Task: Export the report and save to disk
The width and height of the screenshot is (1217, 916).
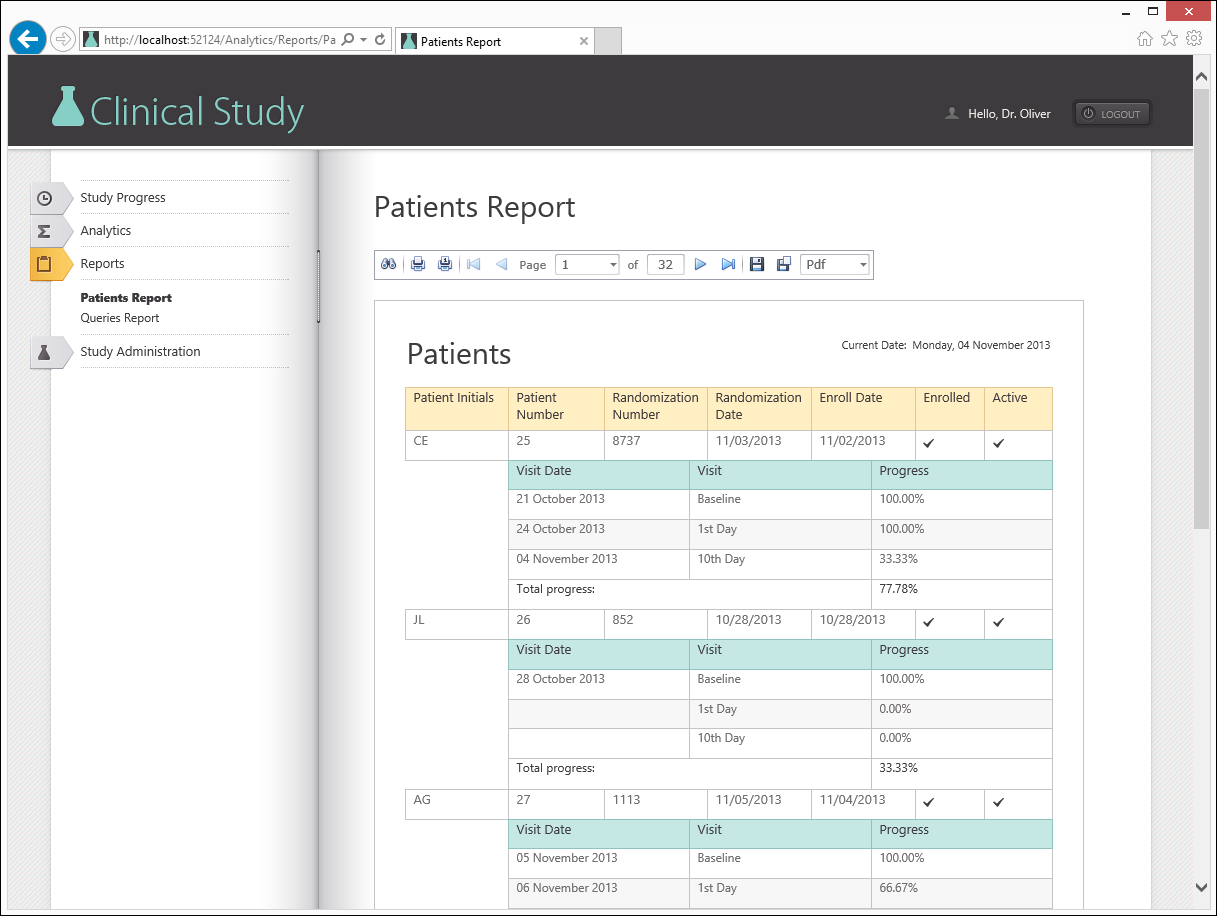Action: click(757, 264)
